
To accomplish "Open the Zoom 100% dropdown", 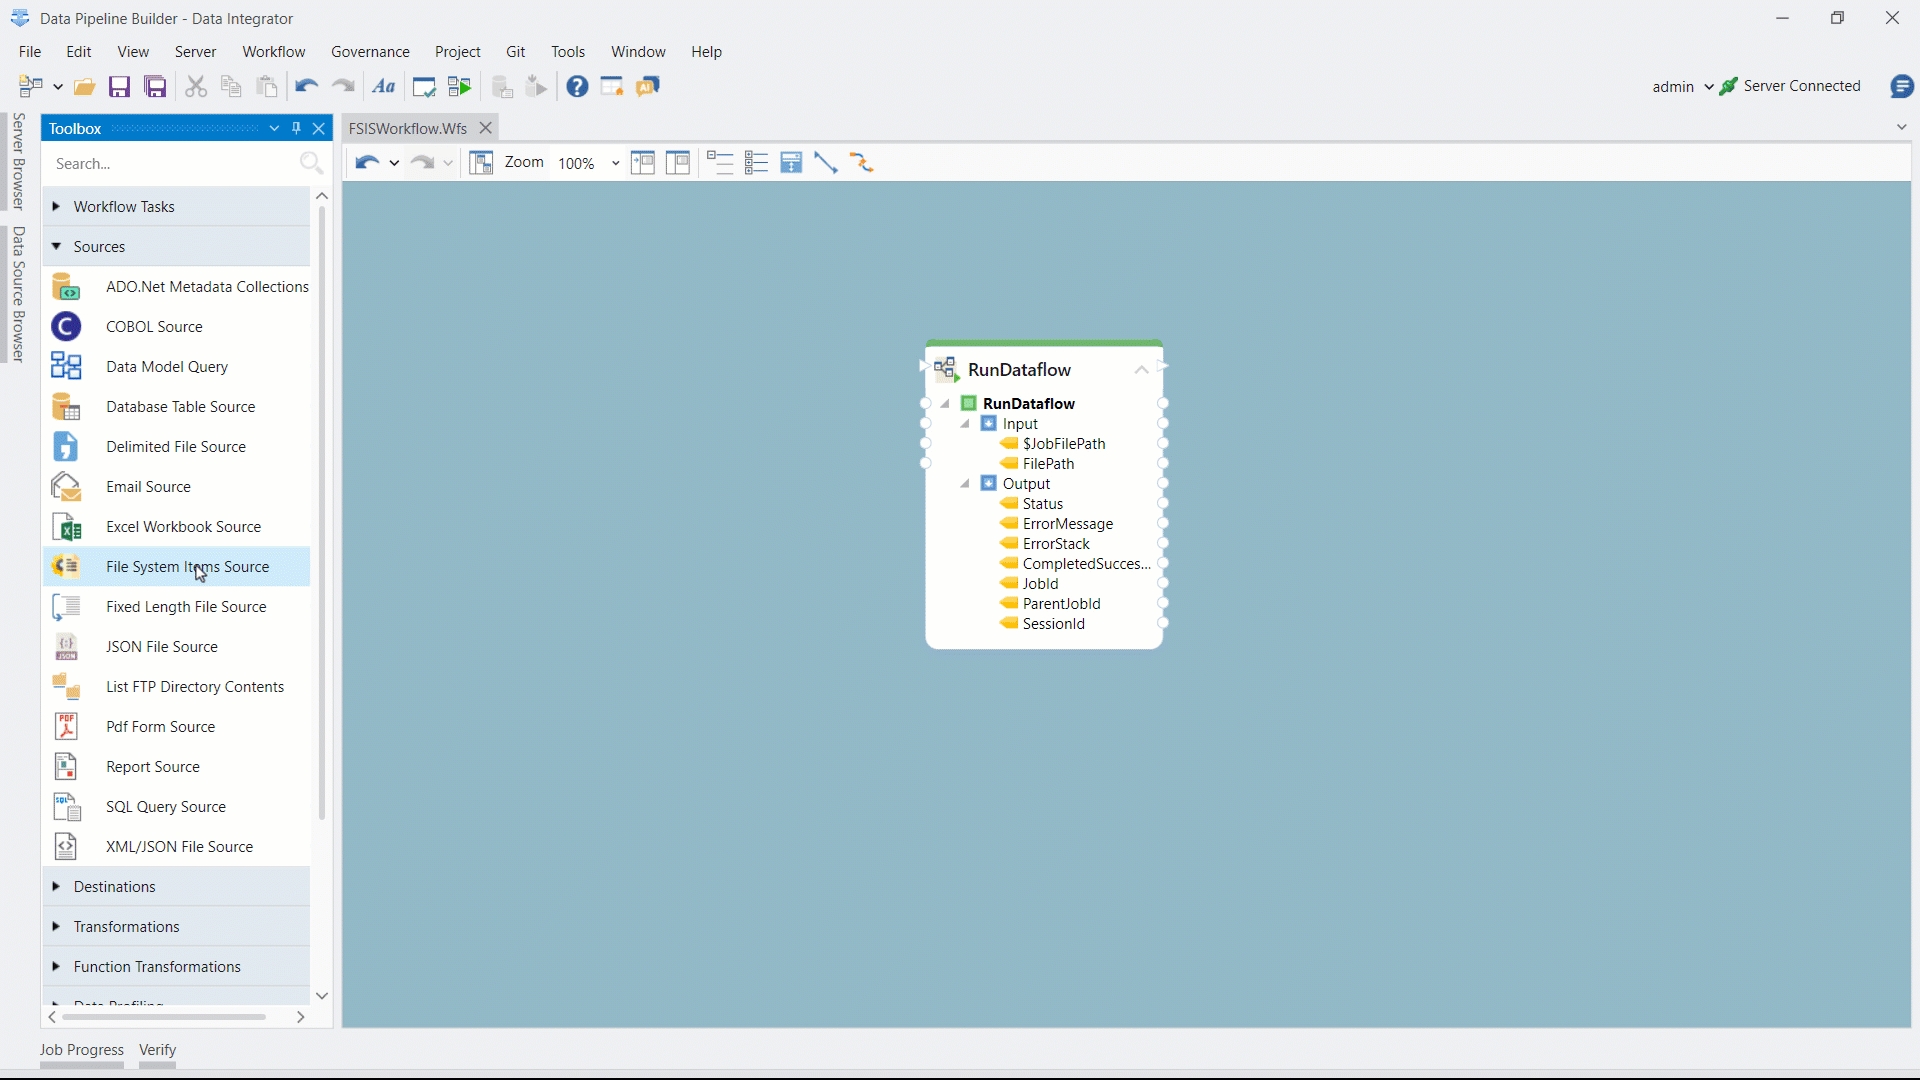I will tap(615, 163).
